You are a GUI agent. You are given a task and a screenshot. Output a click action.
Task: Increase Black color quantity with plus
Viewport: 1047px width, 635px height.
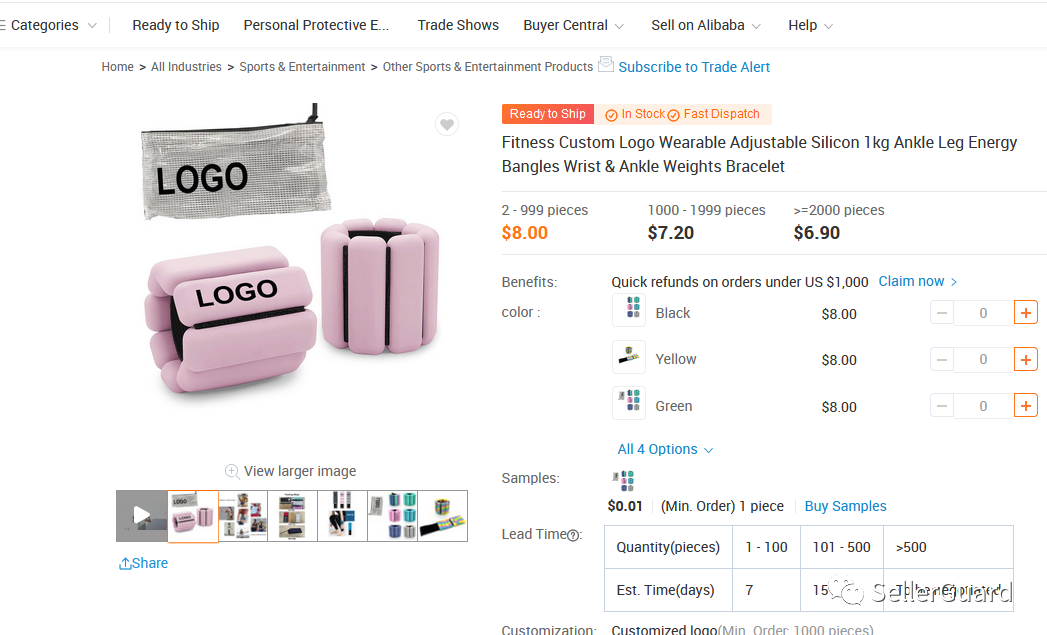pyautogui.click(x=1025, y=313)
